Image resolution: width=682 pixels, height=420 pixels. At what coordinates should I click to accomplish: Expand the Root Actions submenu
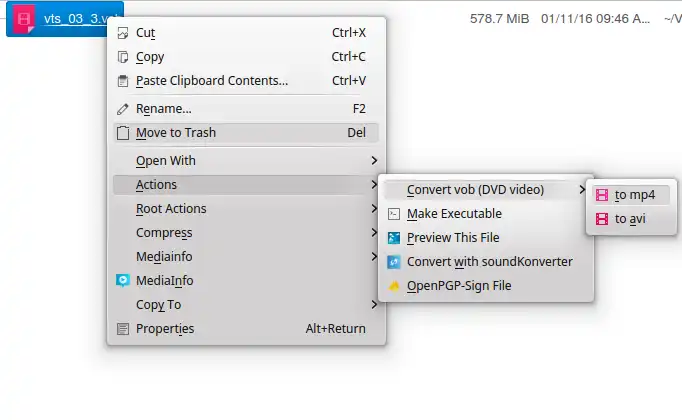(374, 209)
